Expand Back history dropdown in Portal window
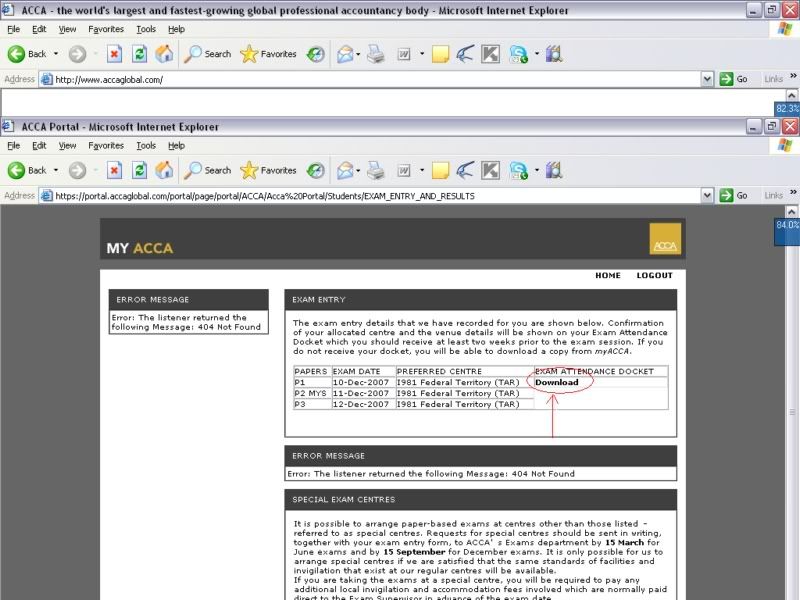 pos(56,170)
